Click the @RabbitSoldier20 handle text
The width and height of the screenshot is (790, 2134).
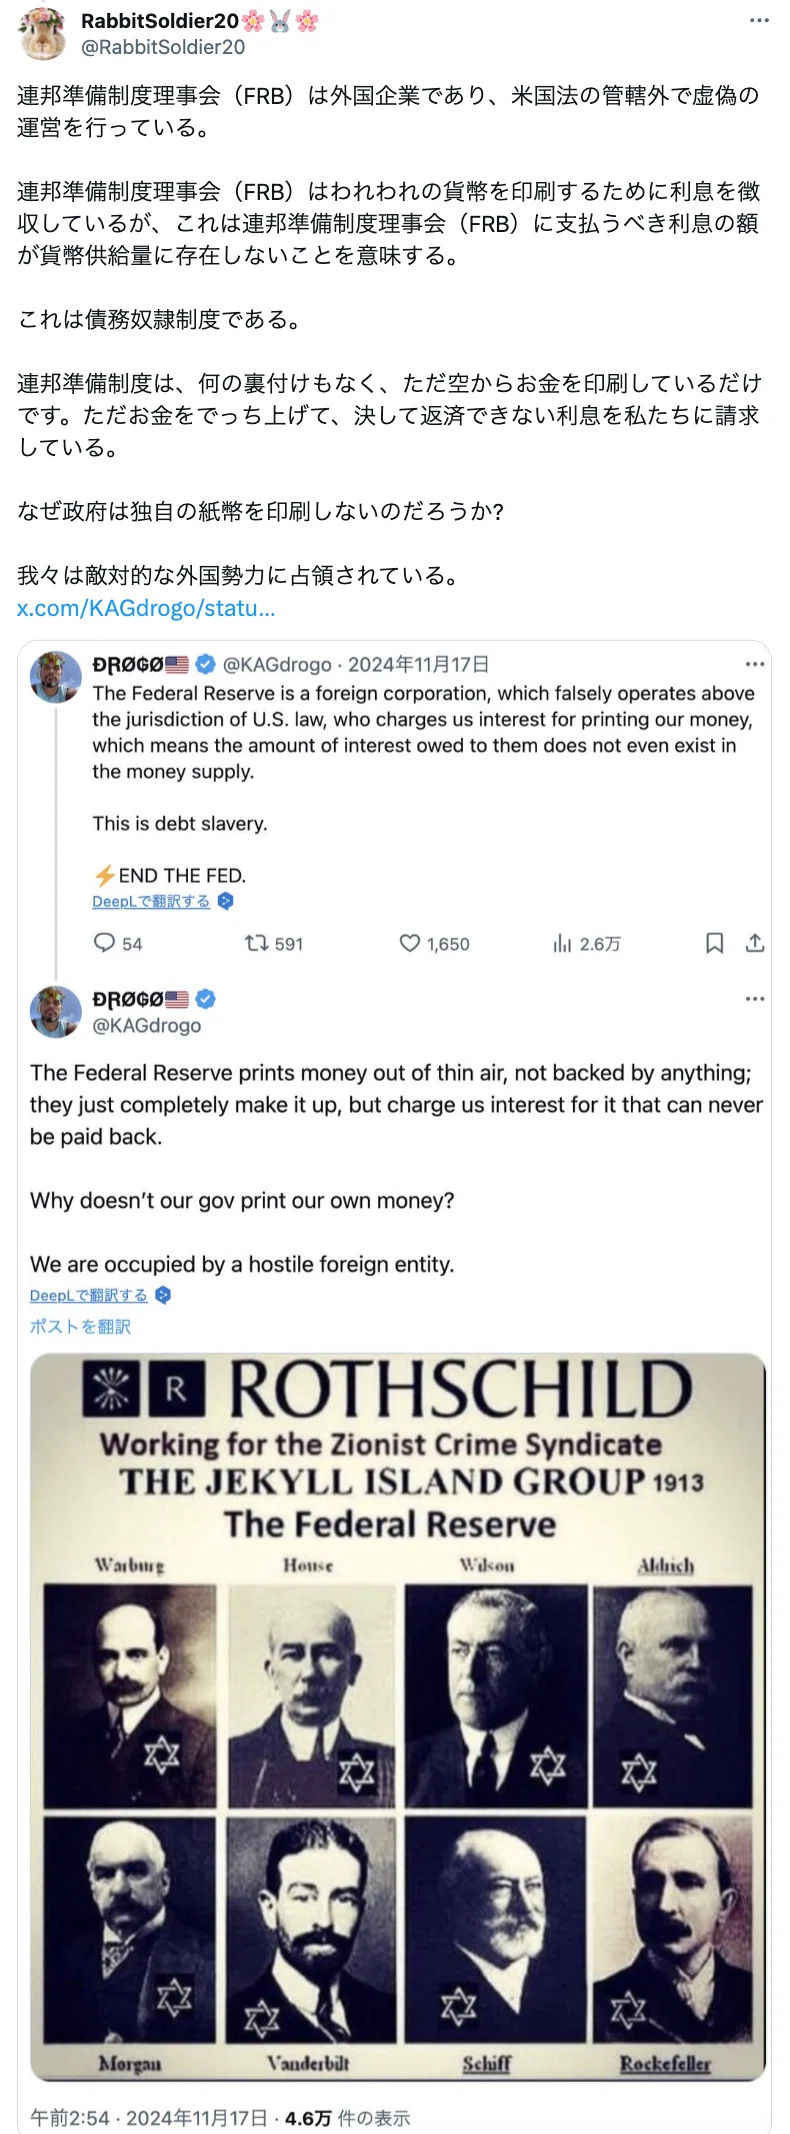coord(163,46)
